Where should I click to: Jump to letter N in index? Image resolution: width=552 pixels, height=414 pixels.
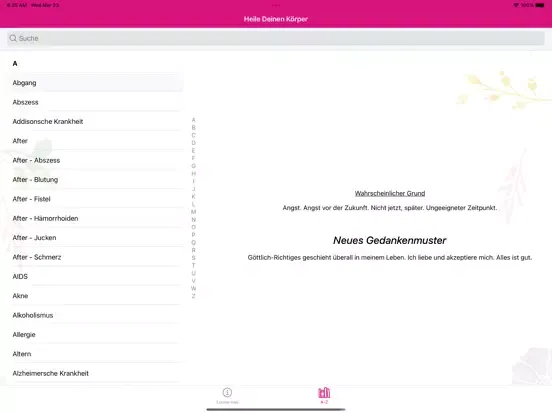[x=193, y=220]
